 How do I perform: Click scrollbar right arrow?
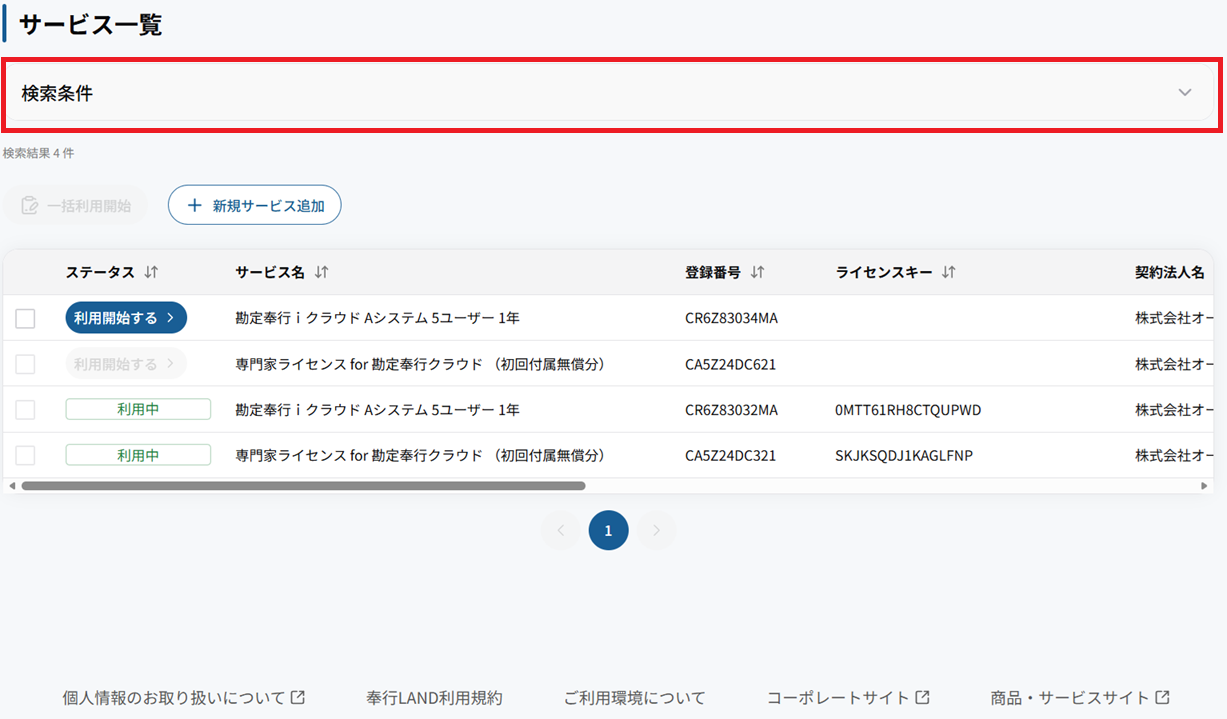pos(1204,486)
